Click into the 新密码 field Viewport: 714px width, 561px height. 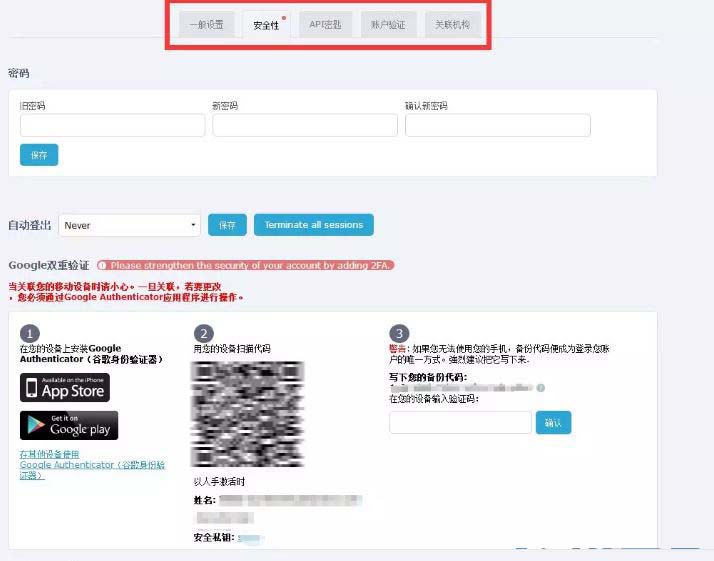305,125
